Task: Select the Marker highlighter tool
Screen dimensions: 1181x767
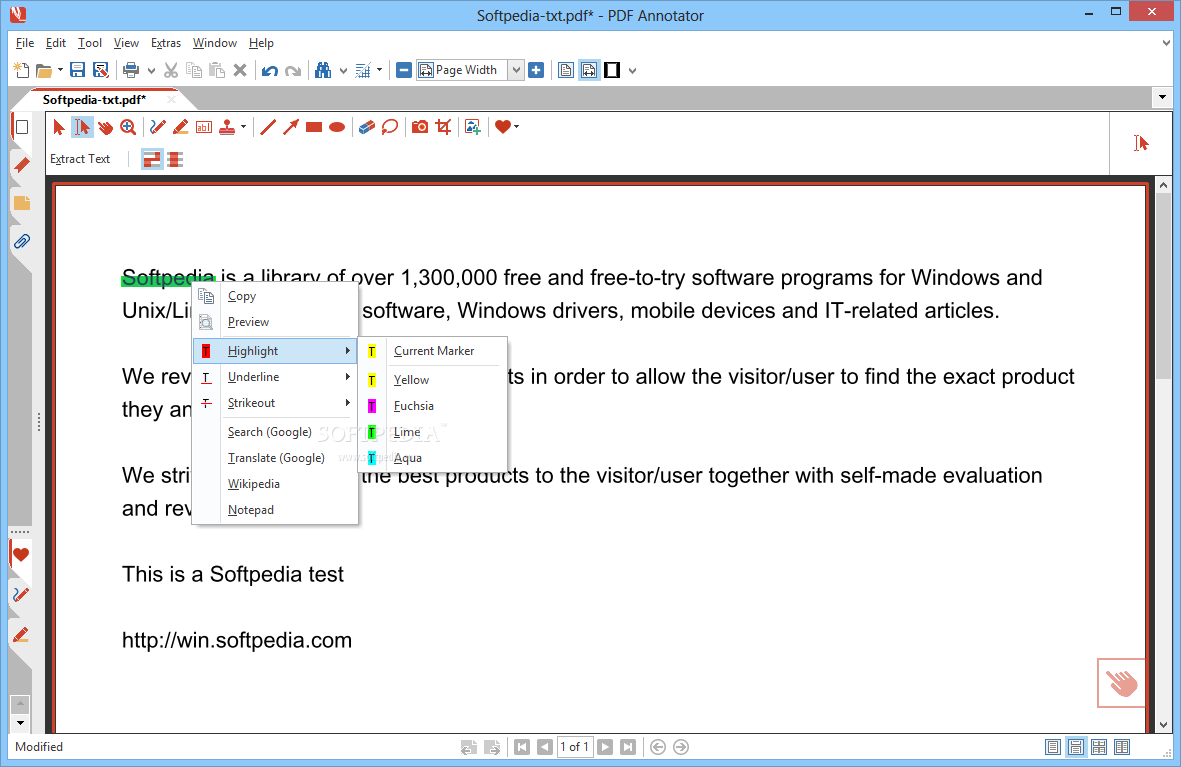Action: (x=180, y=127)
